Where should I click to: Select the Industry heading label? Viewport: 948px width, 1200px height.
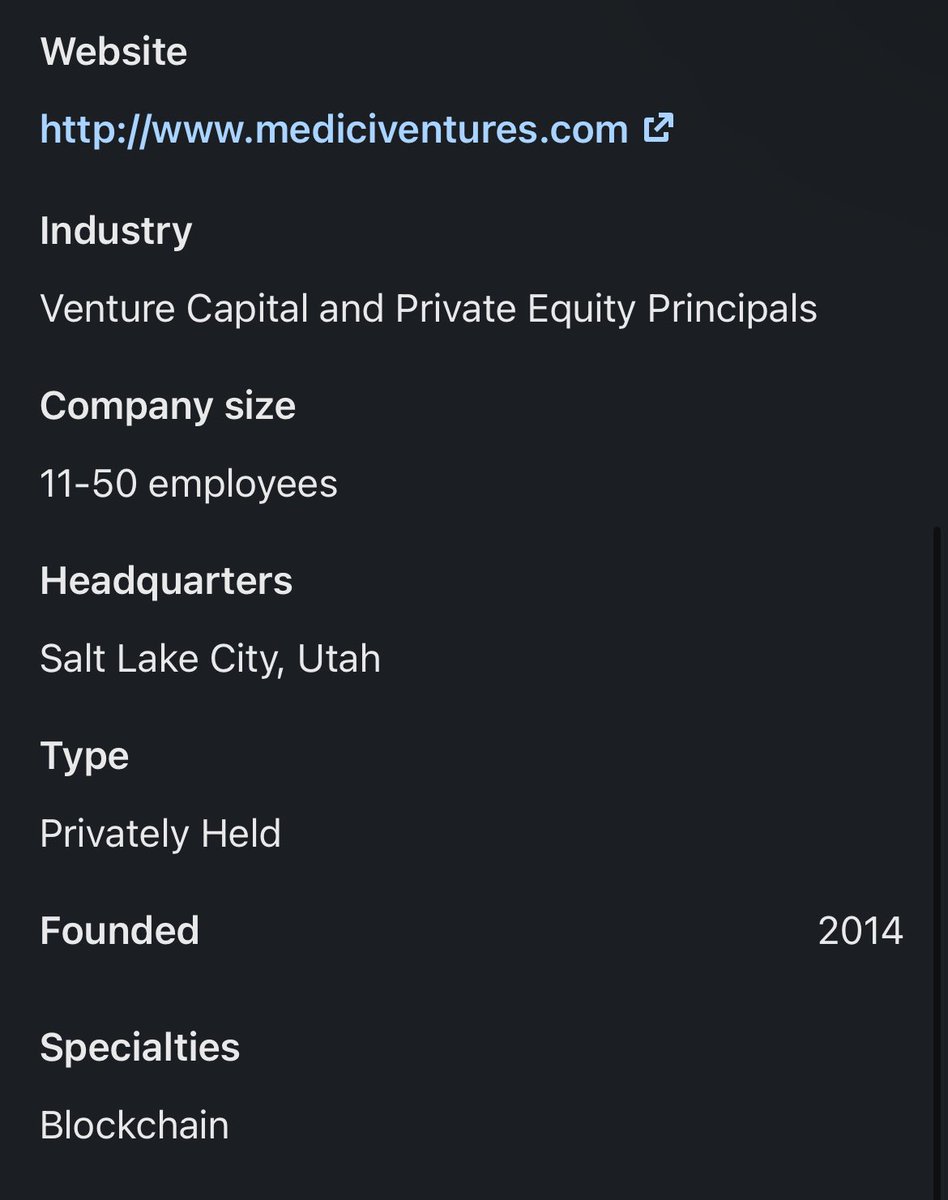click(x=116, y=231)
